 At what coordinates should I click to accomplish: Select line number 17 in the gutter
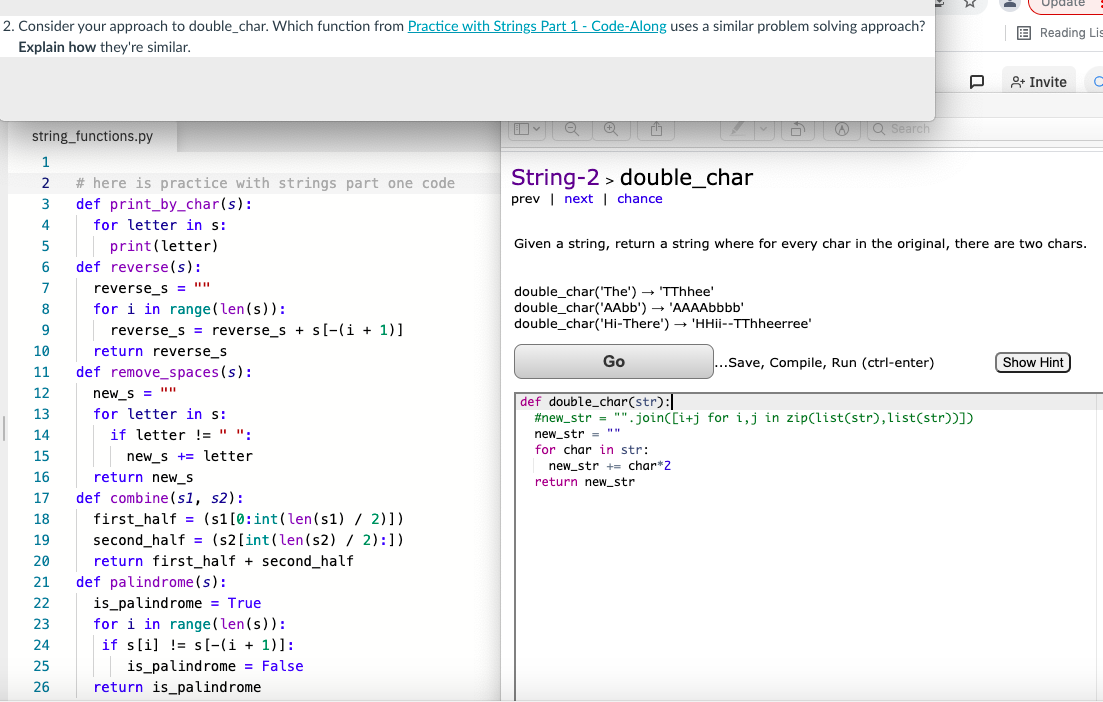42,498
